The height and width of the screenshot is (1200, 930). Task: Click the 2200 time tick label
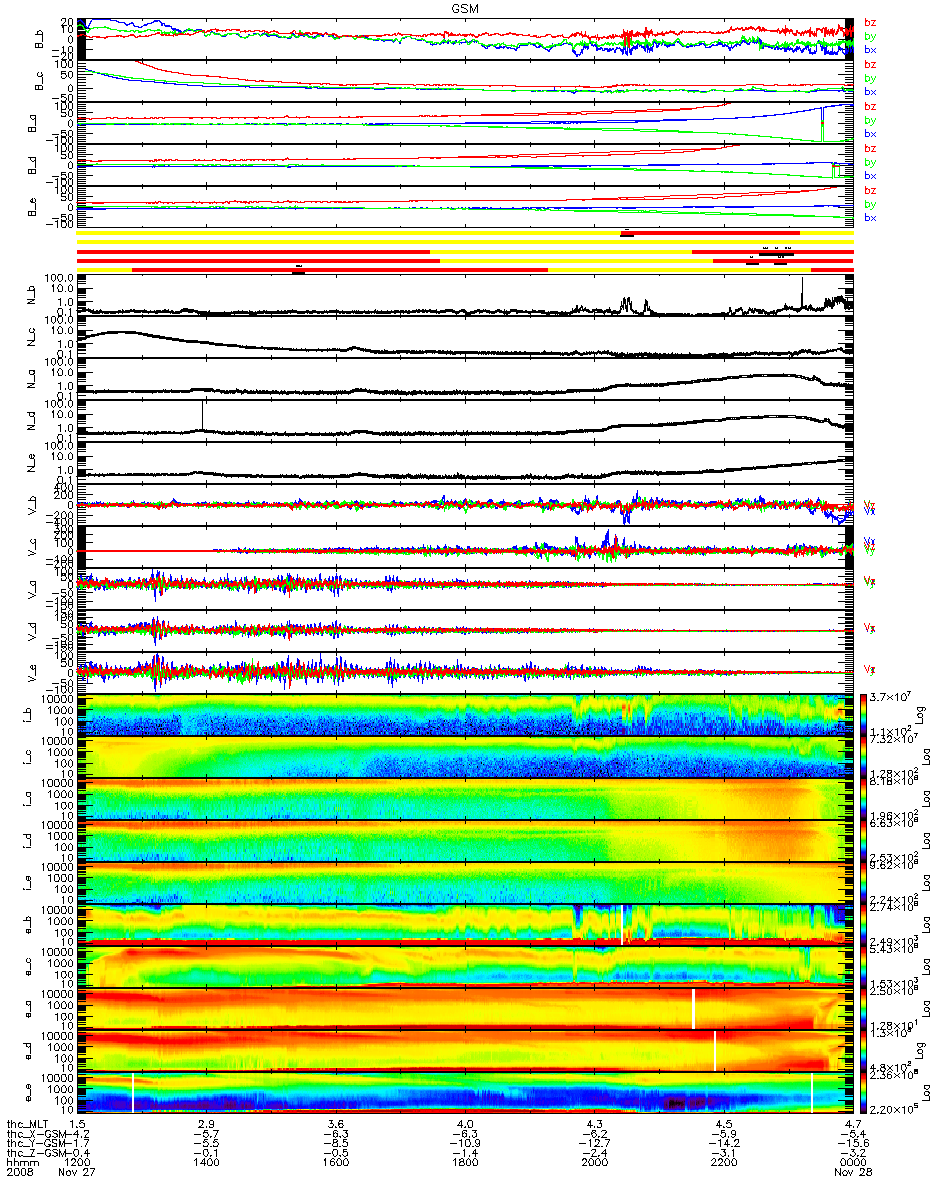click(723, 1163)
